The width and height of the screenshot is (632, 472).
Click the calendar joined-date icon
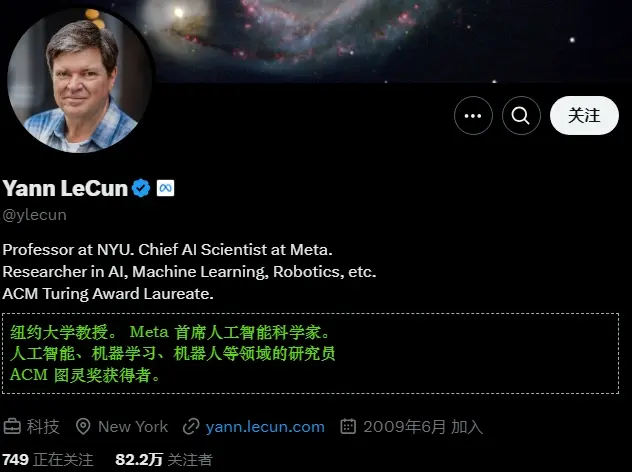point(348,426)
